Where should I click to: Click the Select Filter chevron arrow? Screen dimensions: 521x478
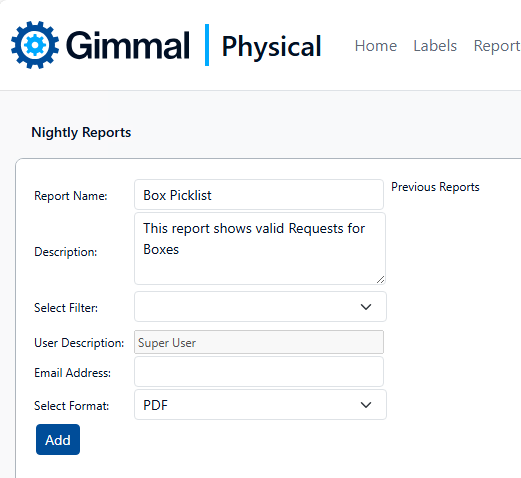coord(366,307)
